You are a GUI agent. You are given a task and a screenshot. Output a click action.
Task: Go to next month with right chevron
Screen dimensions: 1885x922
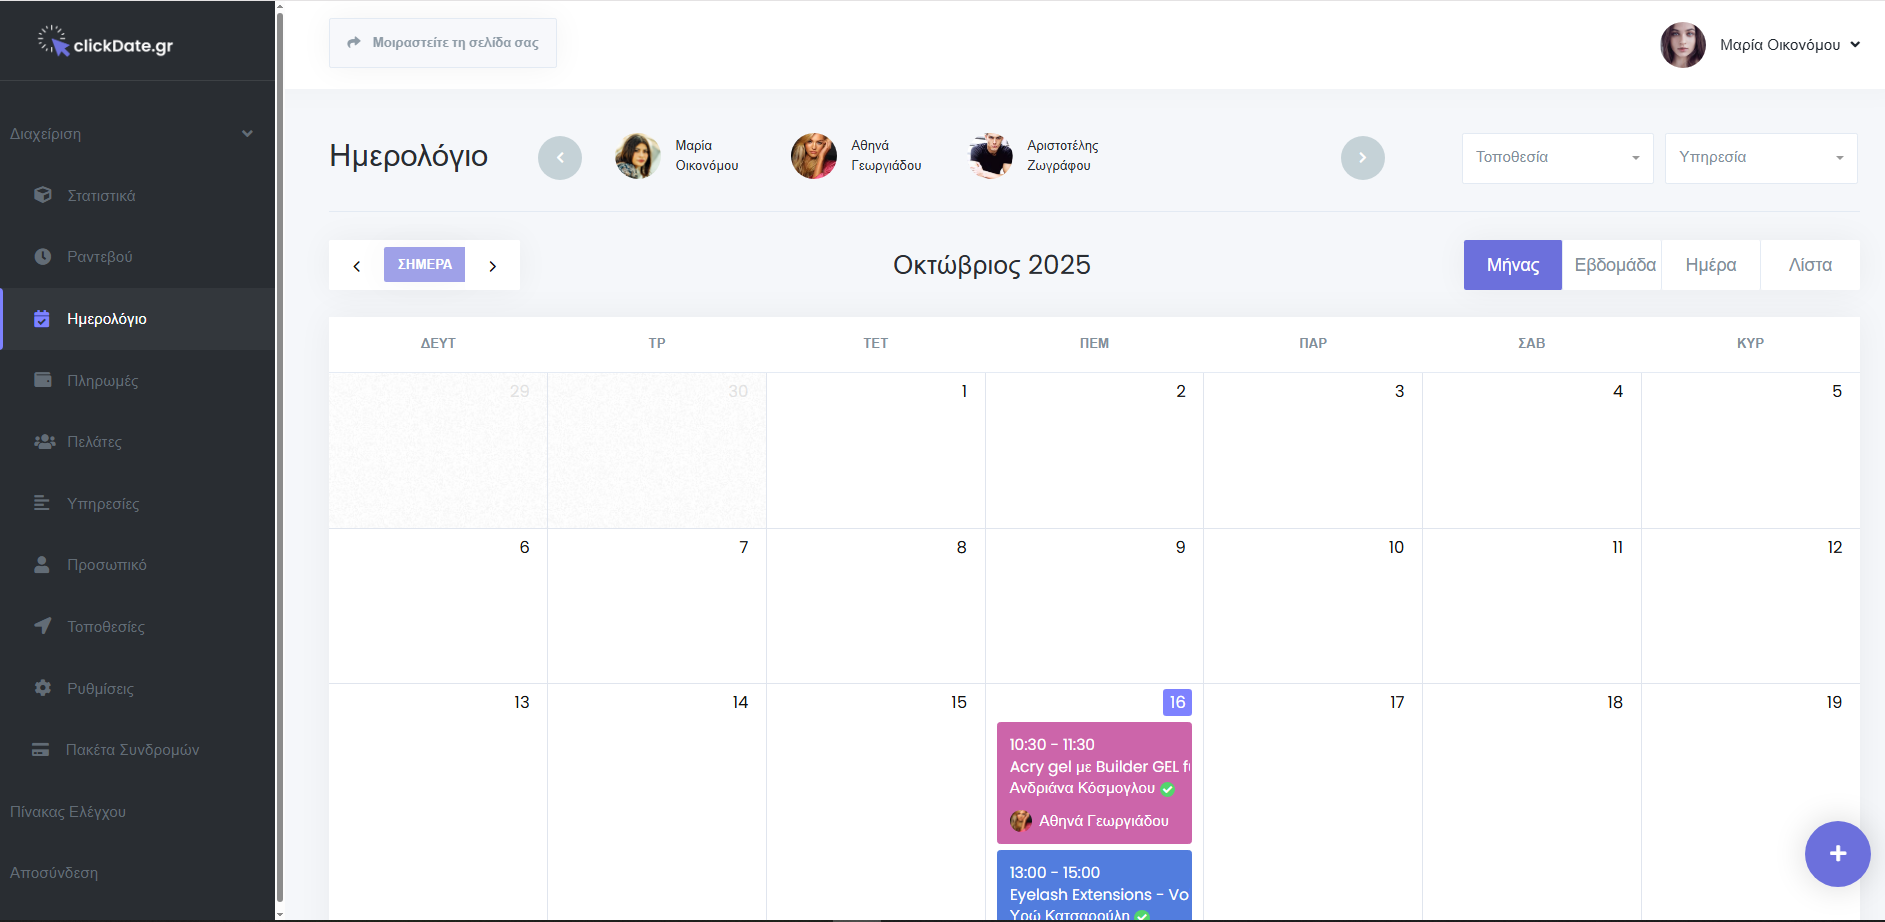pyautogui.click(x=493, y=266)
